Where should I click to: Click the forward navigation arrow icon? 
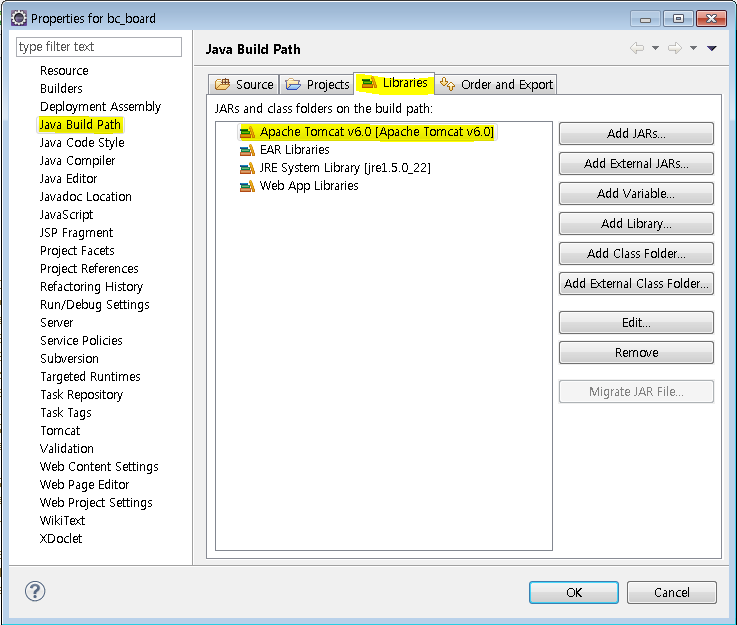coord(675,48)
